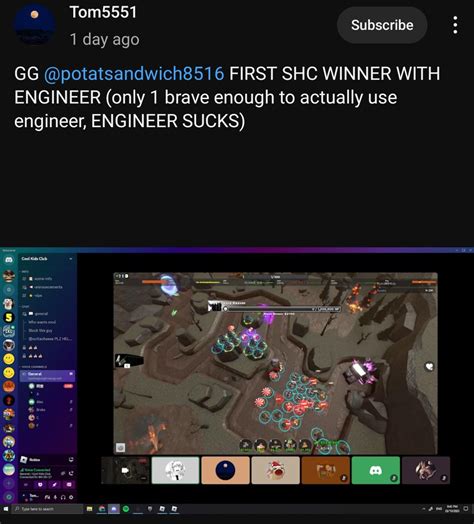Screen dimensions: 474x524
Task: Disconnect from voice using the phone icon
Action: [x=71, y=474]
